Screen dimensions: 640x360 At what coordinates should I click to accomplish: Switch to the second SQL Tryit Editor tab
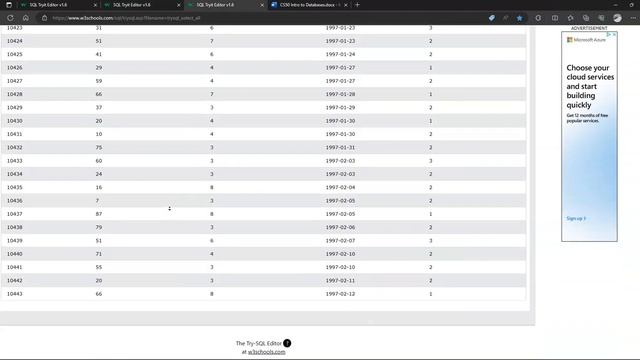tap(142, 5)
